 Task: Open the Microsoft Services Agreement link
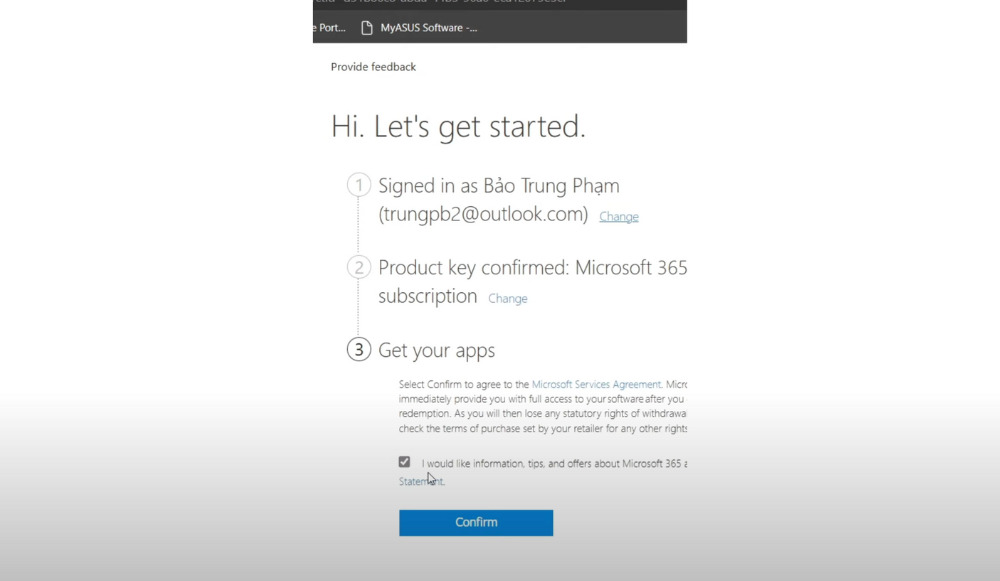(596, 384)
